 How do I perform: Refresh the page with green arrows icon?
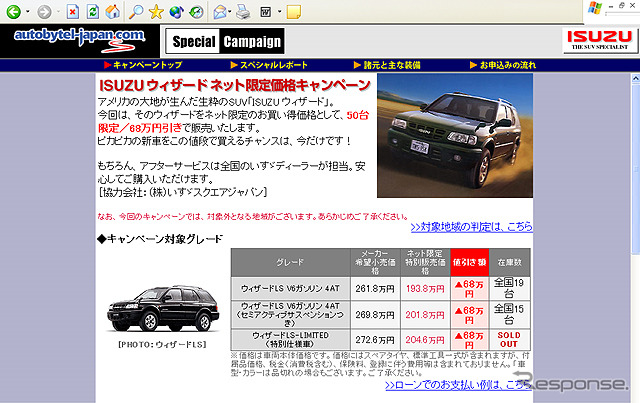93,11
